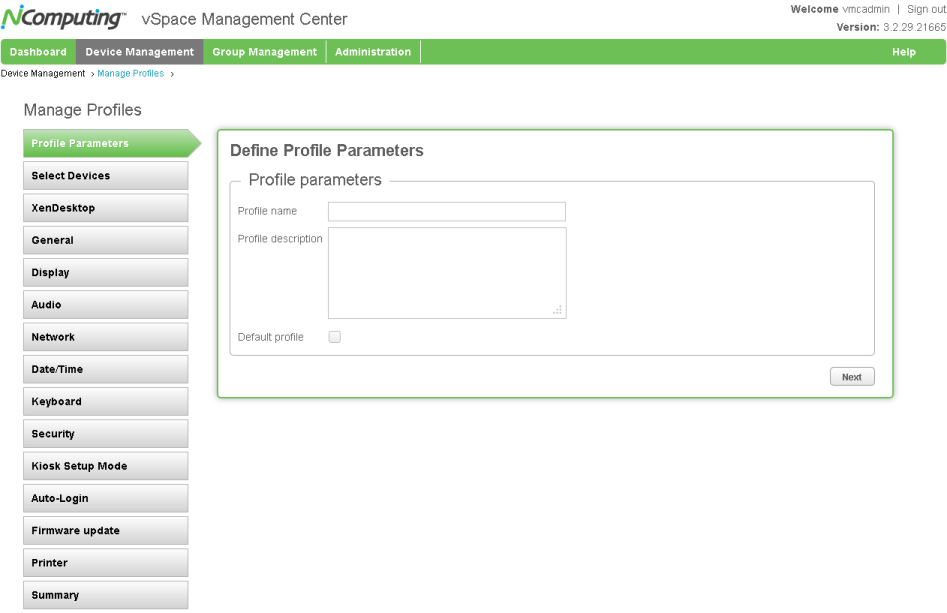
Task: Click inside the Profile description box
Action: tap(447, 273)
